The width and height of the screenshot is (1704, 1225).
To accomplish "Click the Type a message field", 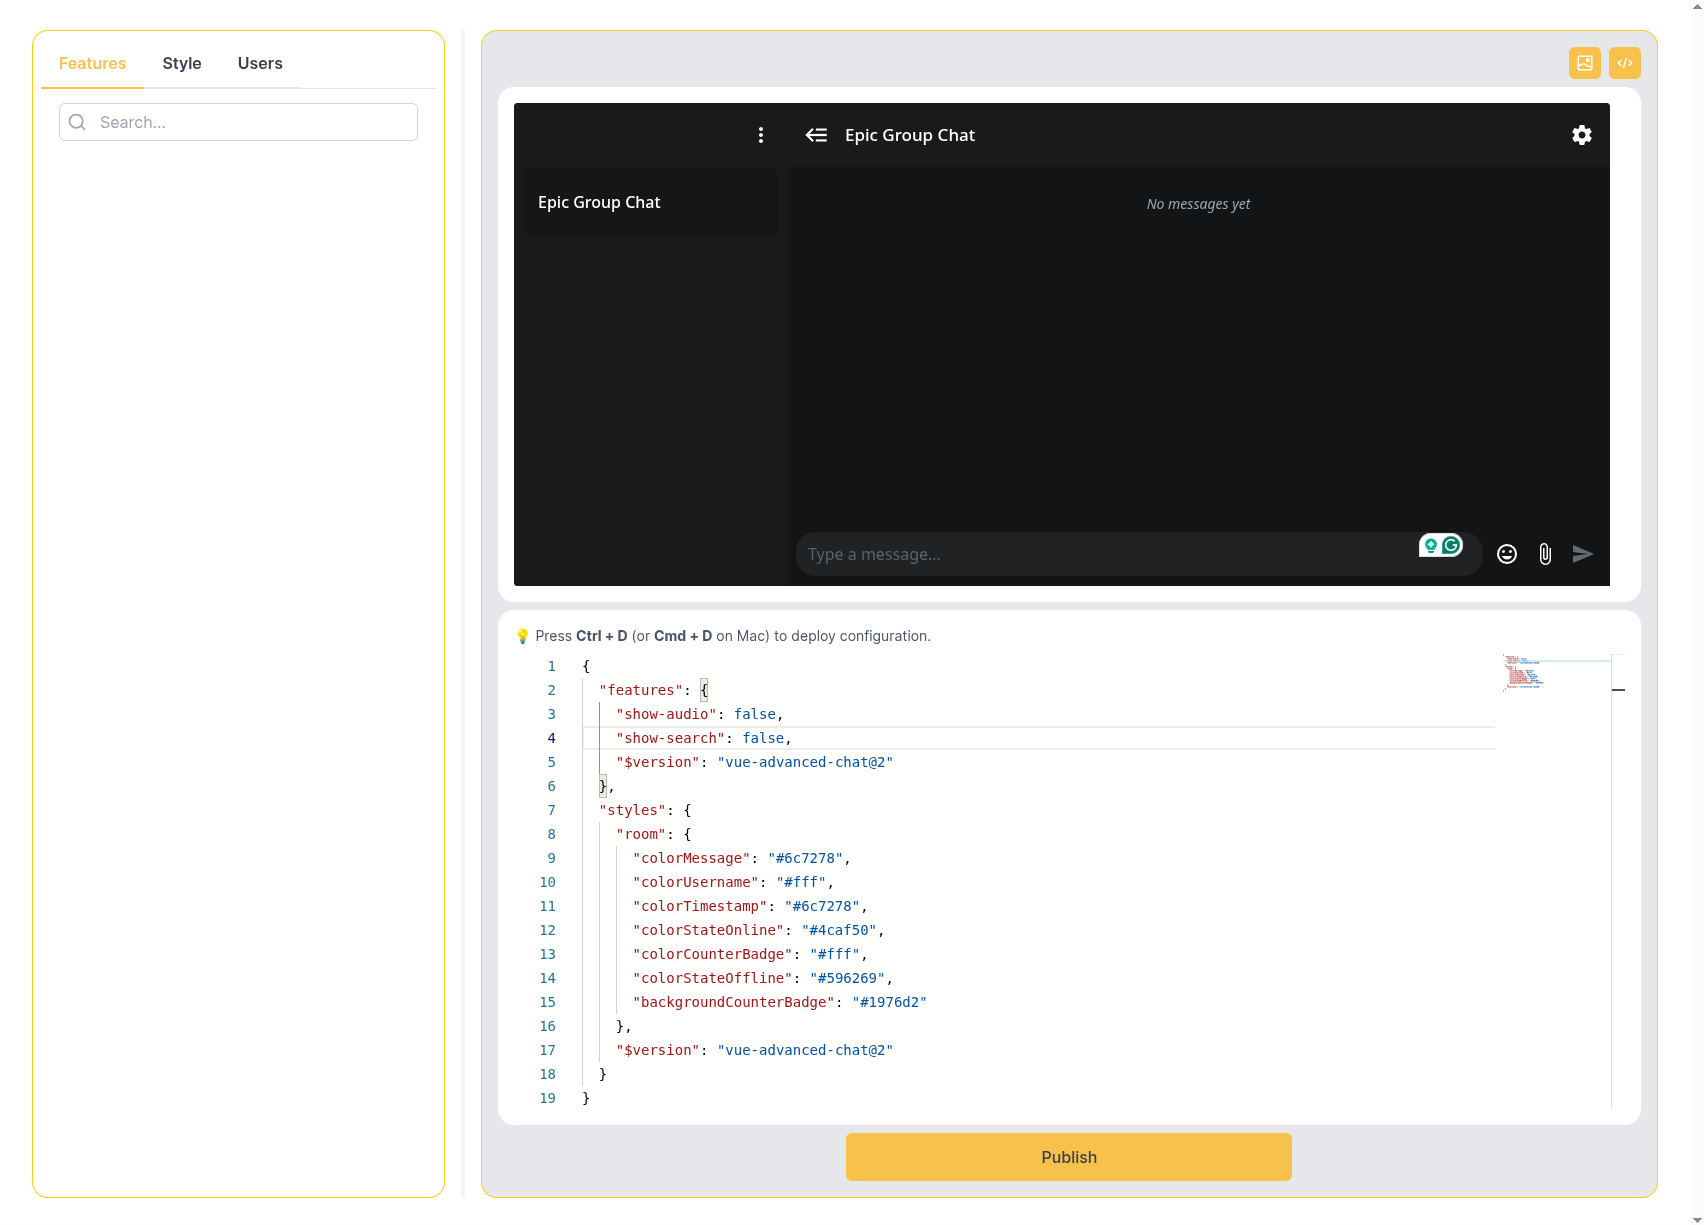I will [1100, 554].
